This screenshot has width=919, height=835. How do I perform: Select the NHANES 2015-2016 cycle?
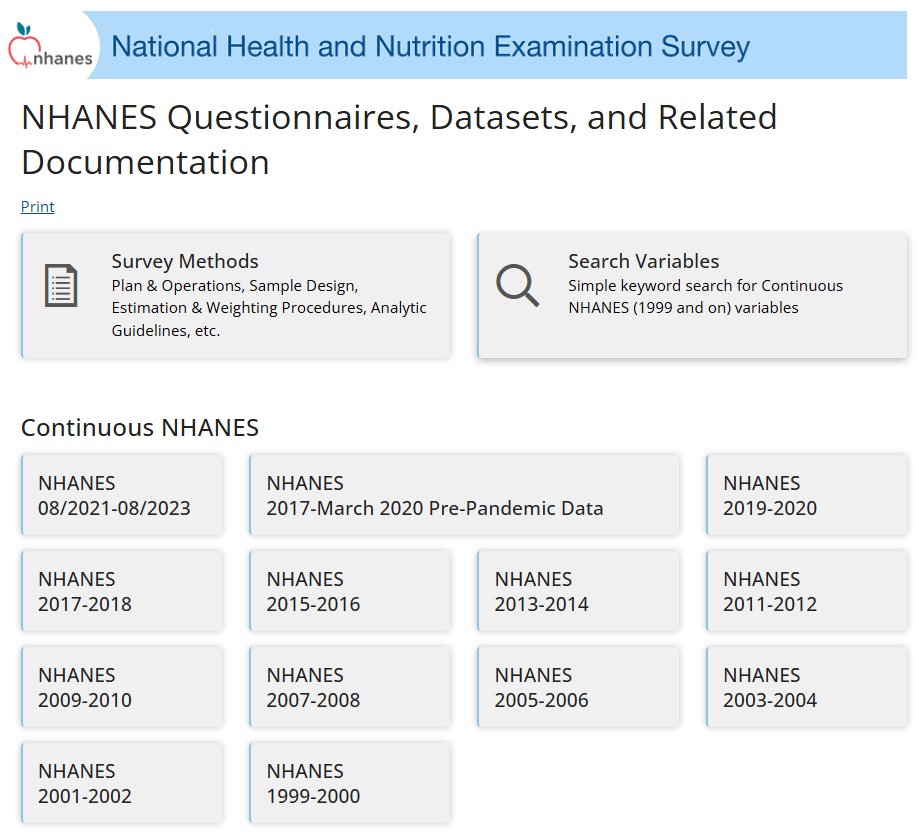click(x=349, y=591)
